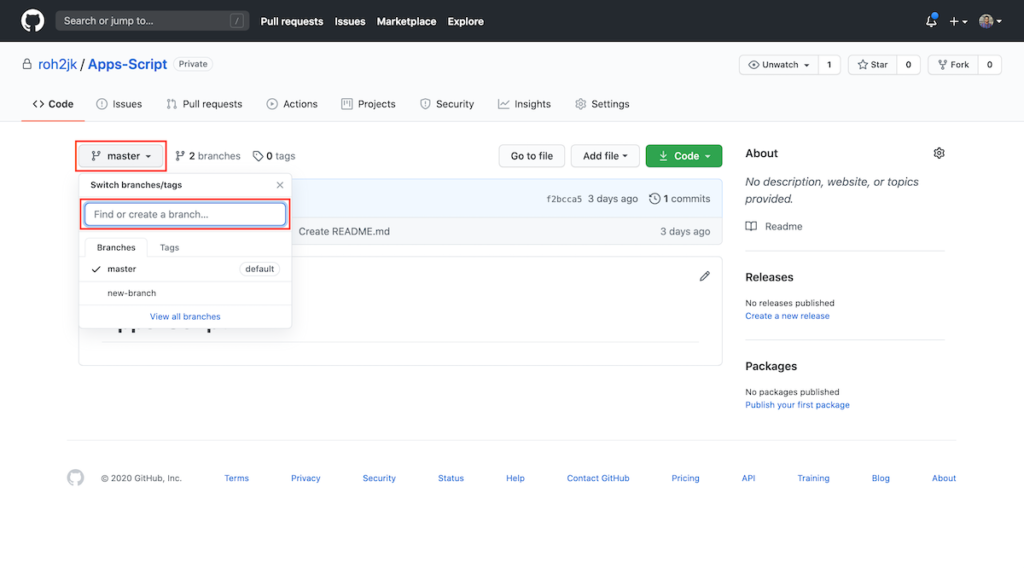The image size is (1024, 568).
Task: Open the footer Status link
Action: point(451,478)
